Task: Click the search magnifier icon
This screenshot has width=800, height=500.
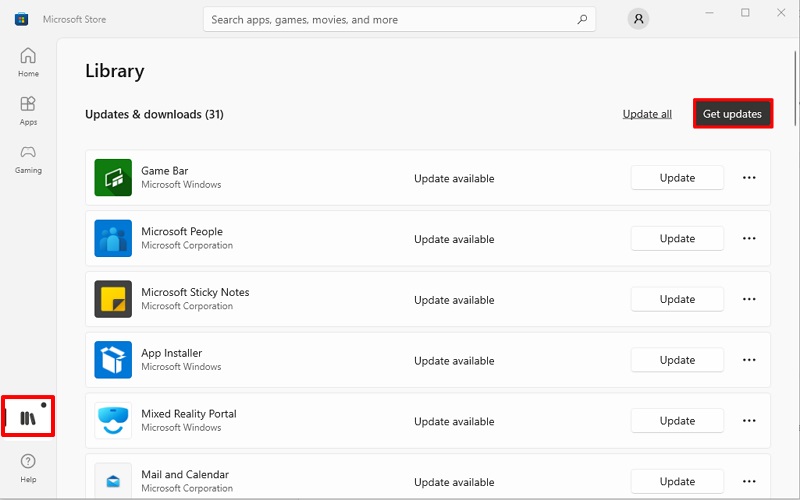Action: [582, 19]
